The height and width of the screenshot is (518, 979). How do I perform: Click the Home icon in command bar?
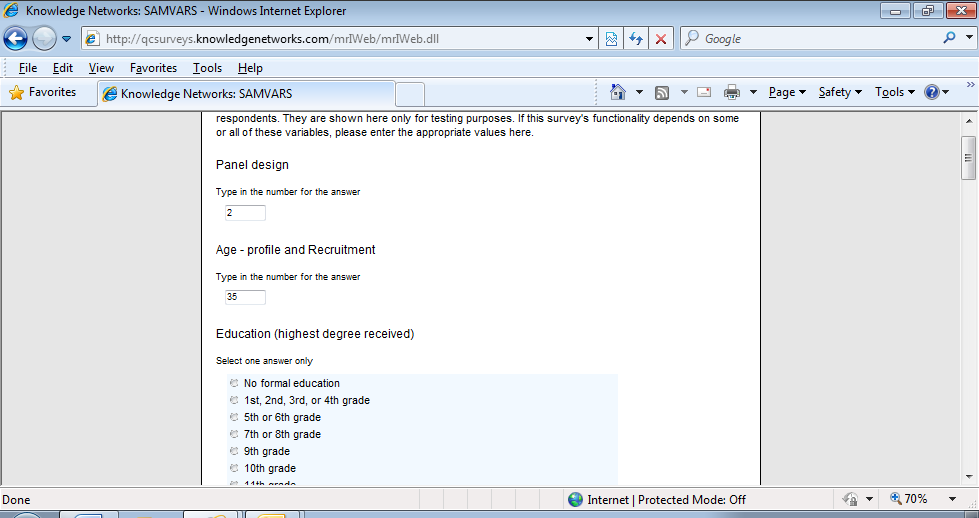tap(617, 92)
